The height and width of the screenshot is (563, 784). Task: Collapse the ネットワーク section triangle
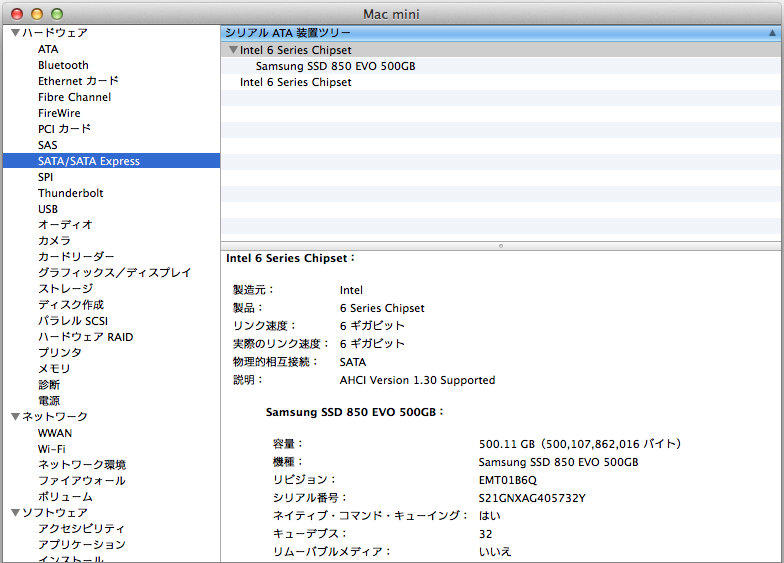point(16,416)
